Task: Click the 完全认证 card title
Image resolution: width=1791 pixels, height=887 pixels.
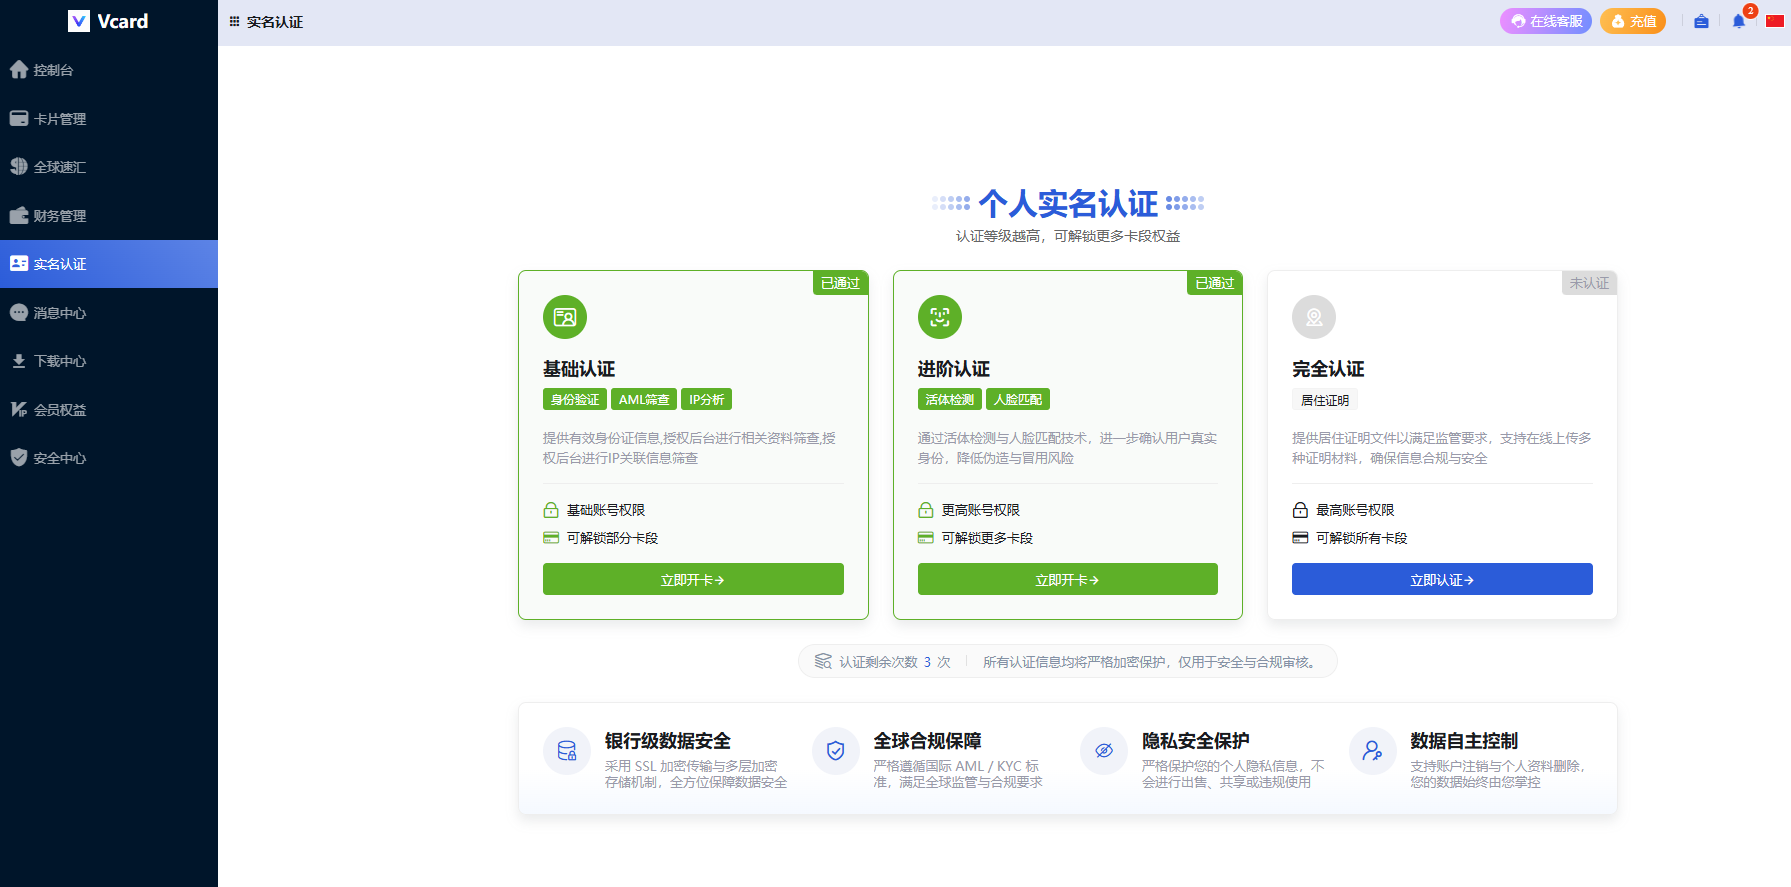Action: 1328,369
